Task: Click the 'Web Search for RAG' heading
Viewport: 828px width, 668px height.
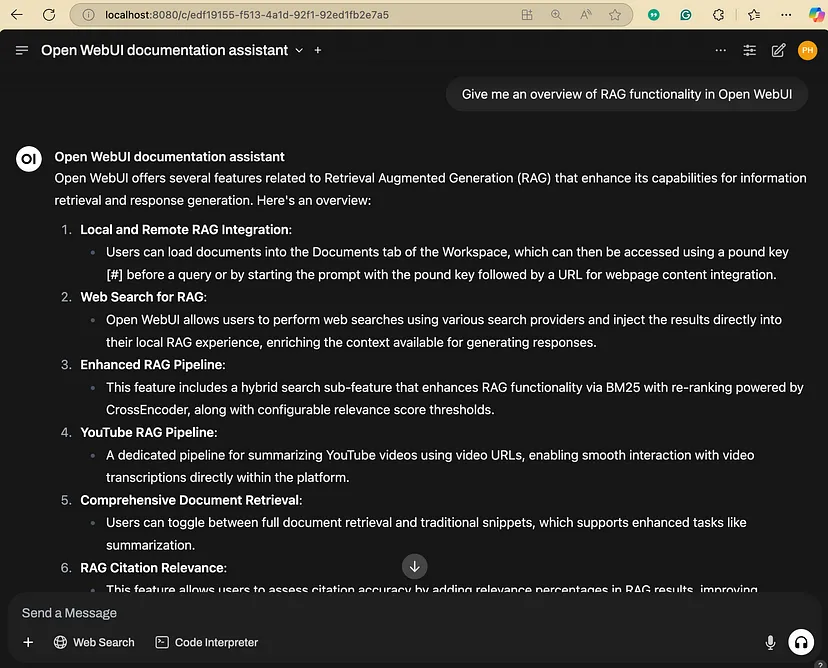Action: pos(144,297)
